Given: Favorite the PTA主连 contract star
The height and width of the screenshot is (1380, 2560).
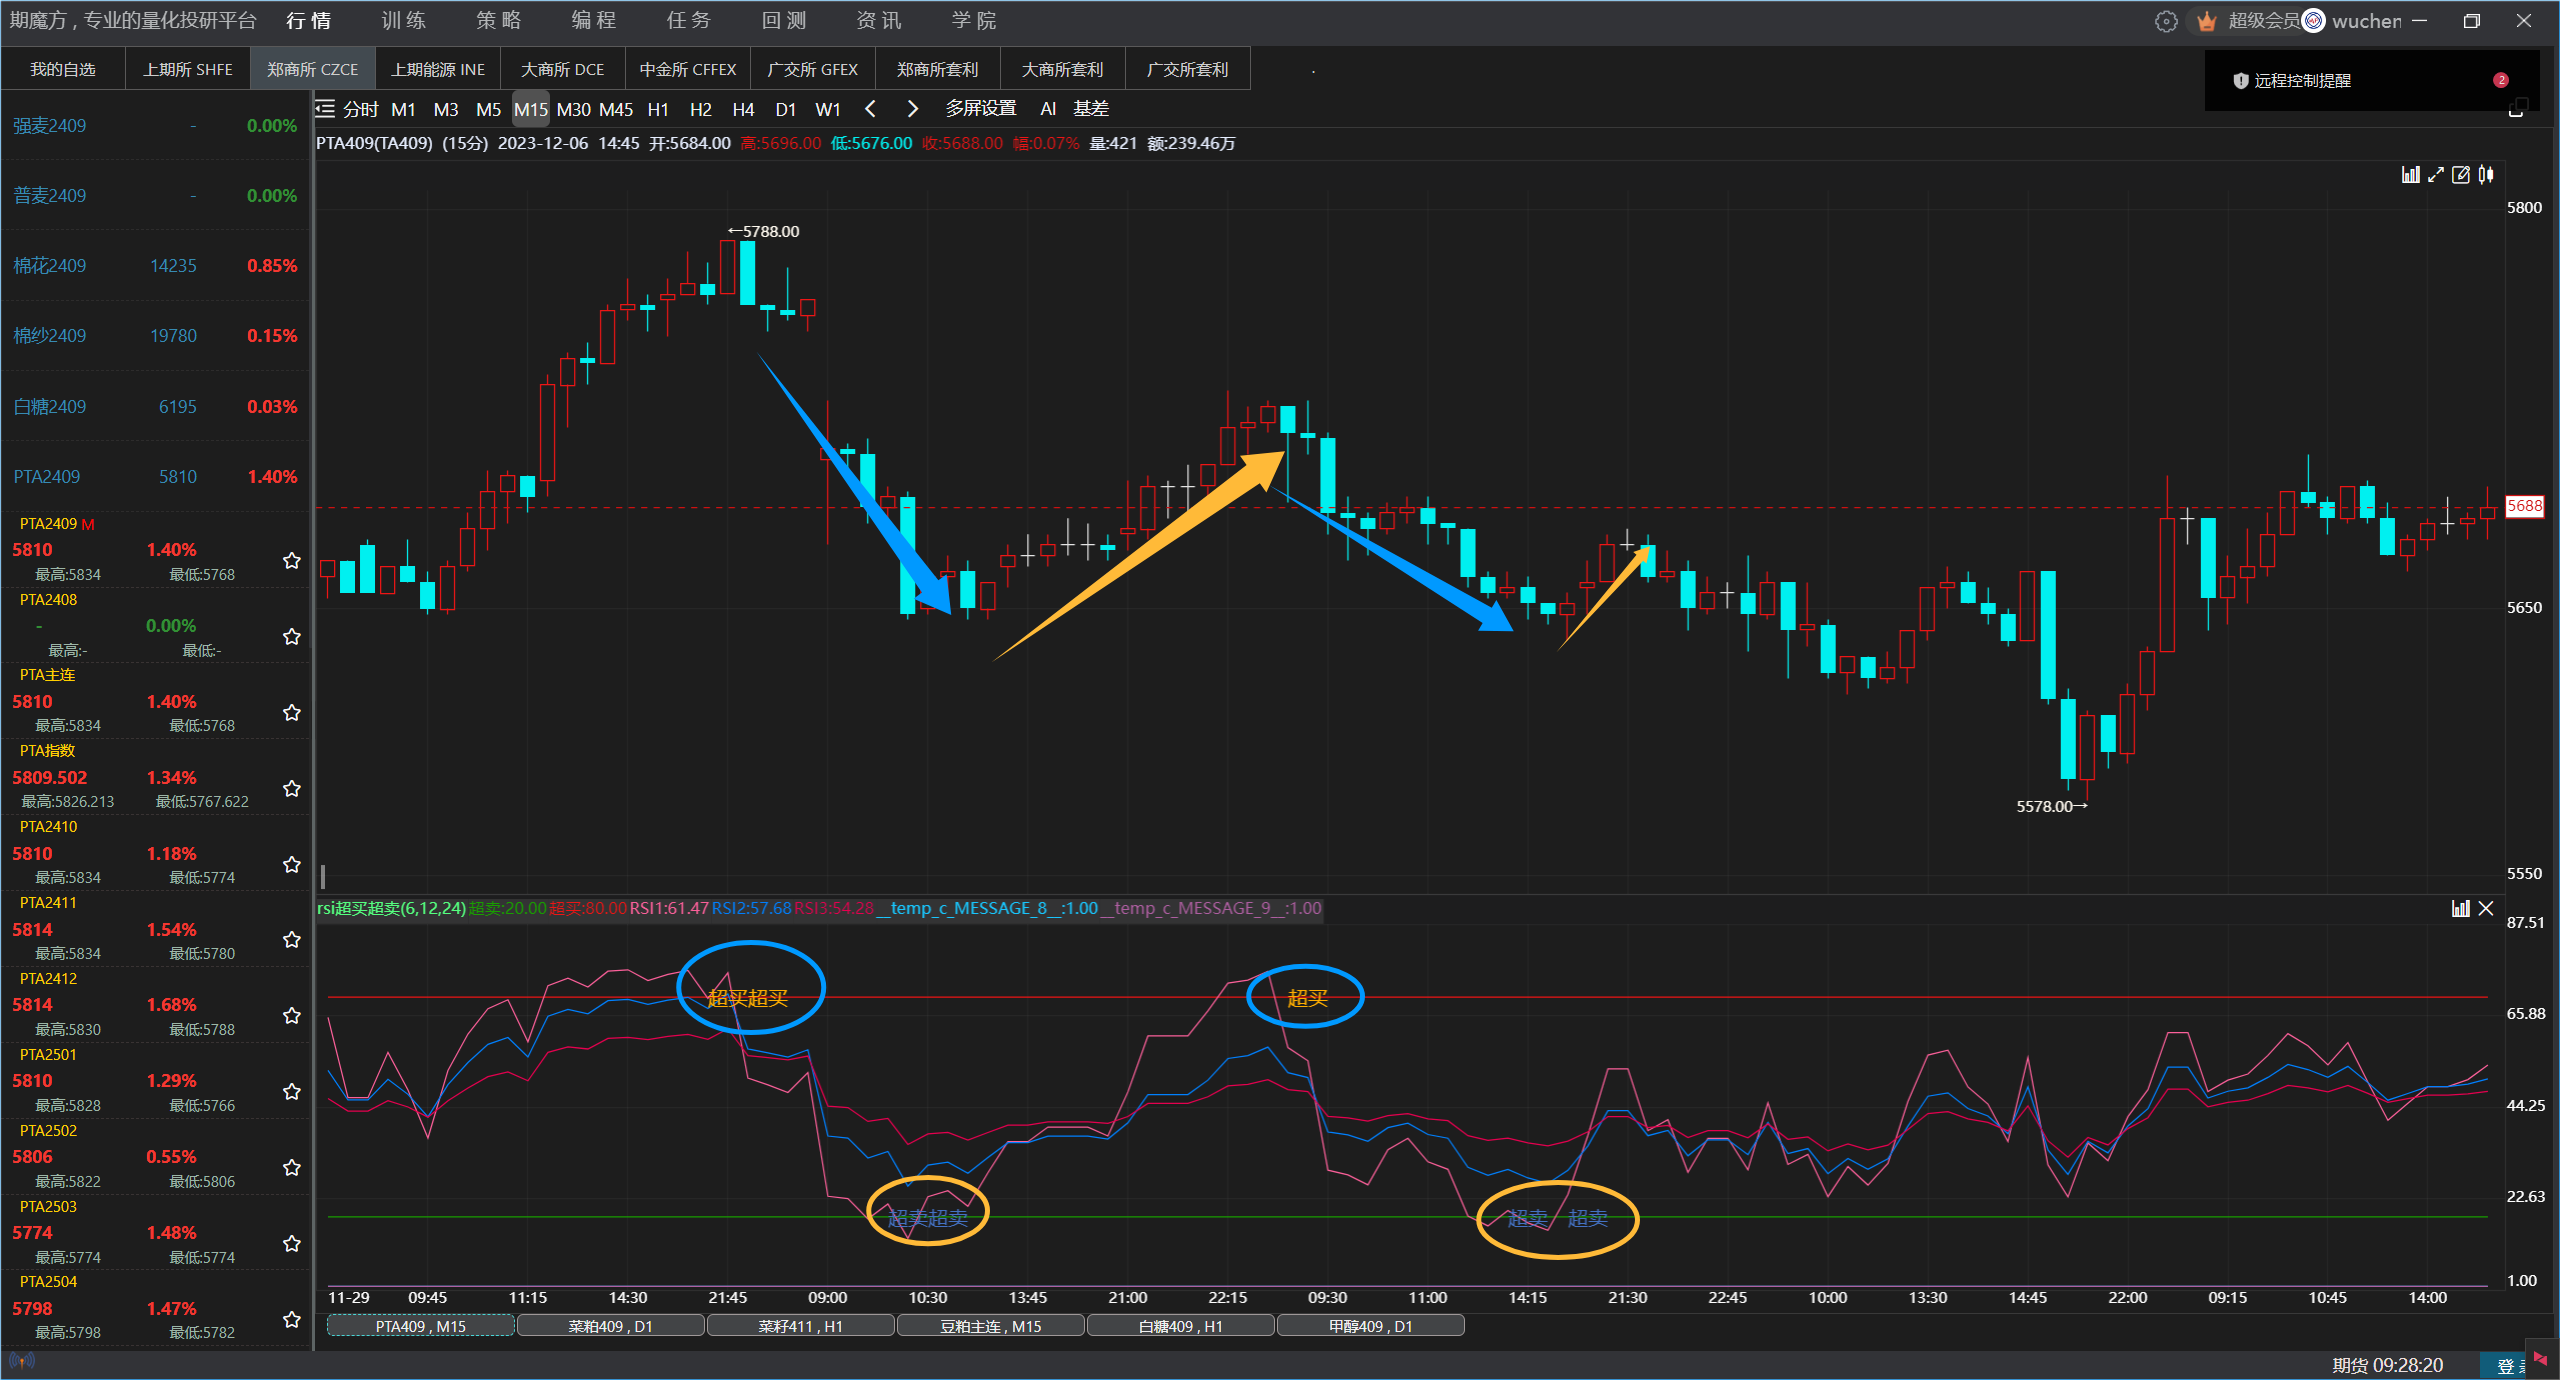Looking at the screenshot, I should pos(292,712).
